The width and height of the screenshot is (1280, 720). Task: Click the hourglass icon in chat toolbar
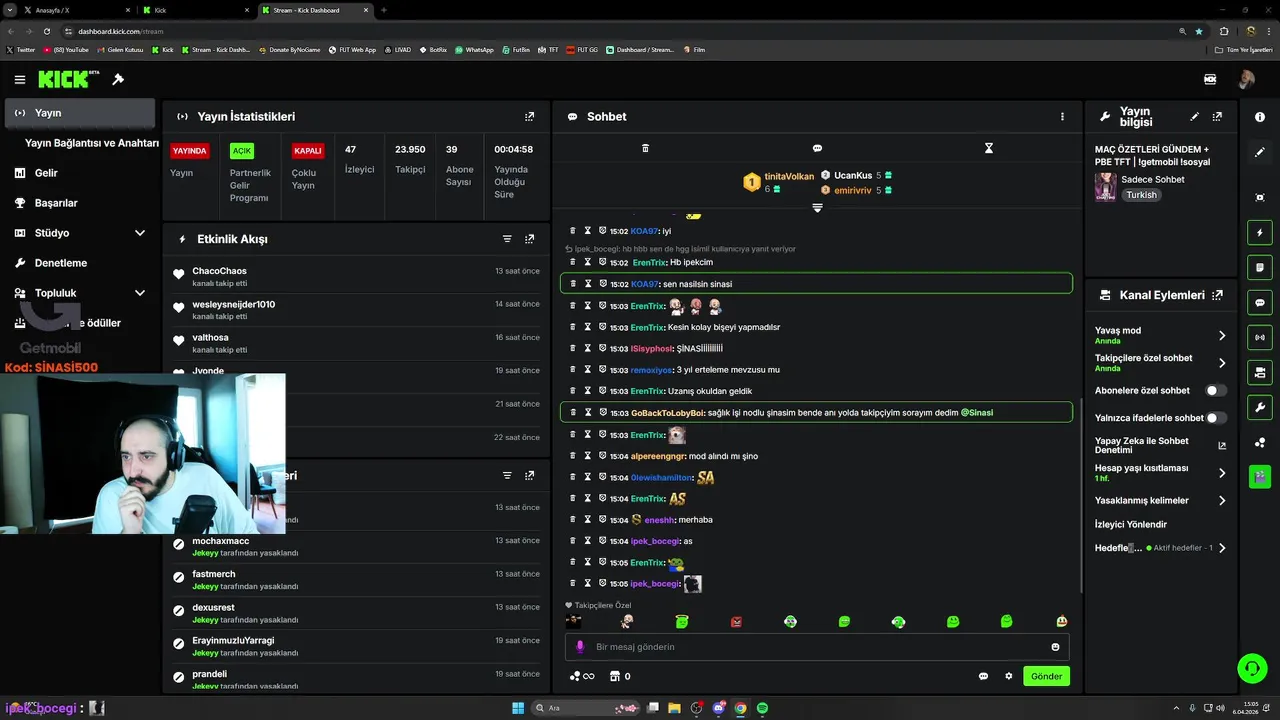pos(989,148)
